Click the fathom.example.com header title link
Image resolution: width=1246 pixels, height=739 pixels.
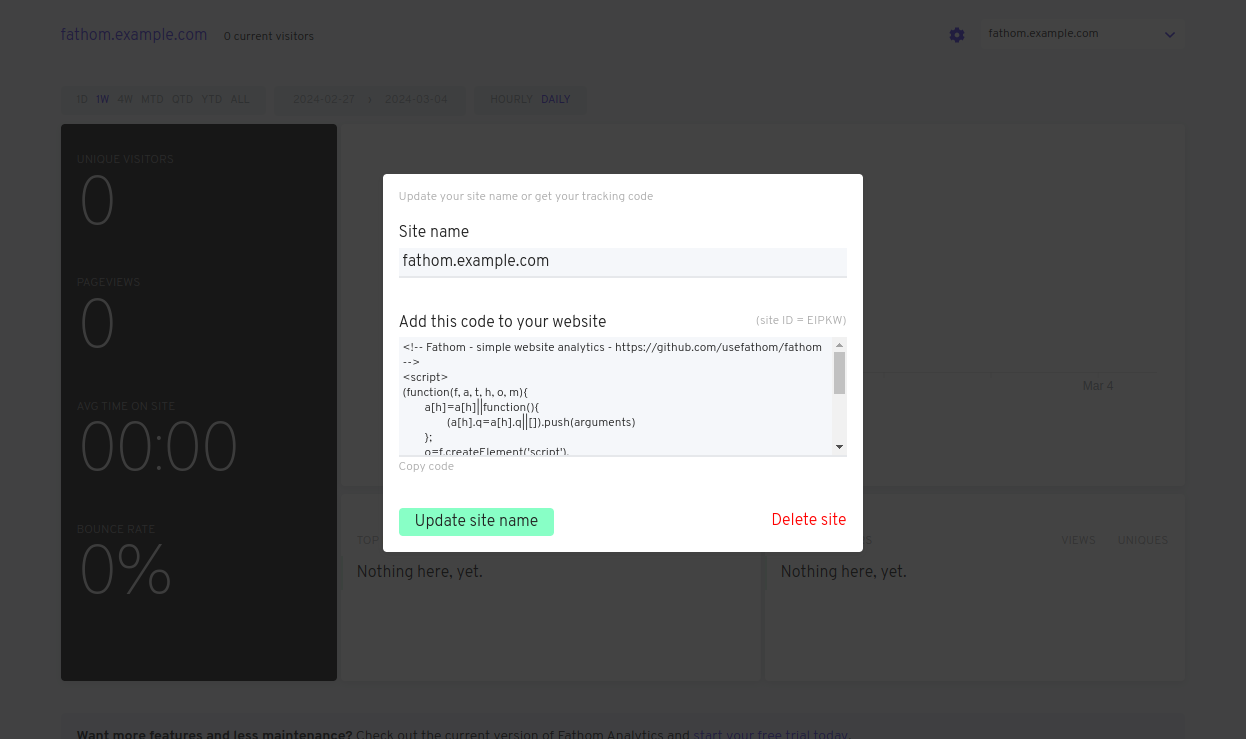coord(134,35)
